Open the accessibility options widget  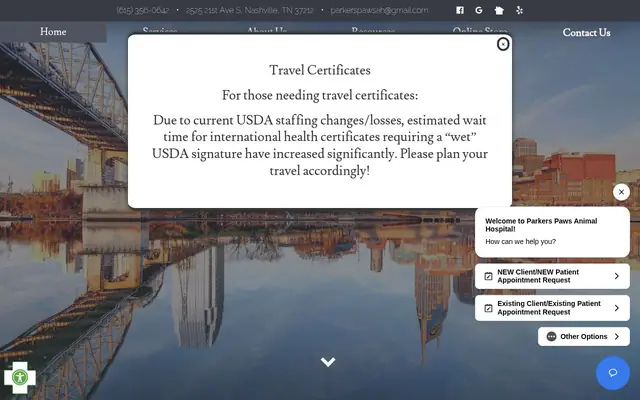click(x=20, y=377)
